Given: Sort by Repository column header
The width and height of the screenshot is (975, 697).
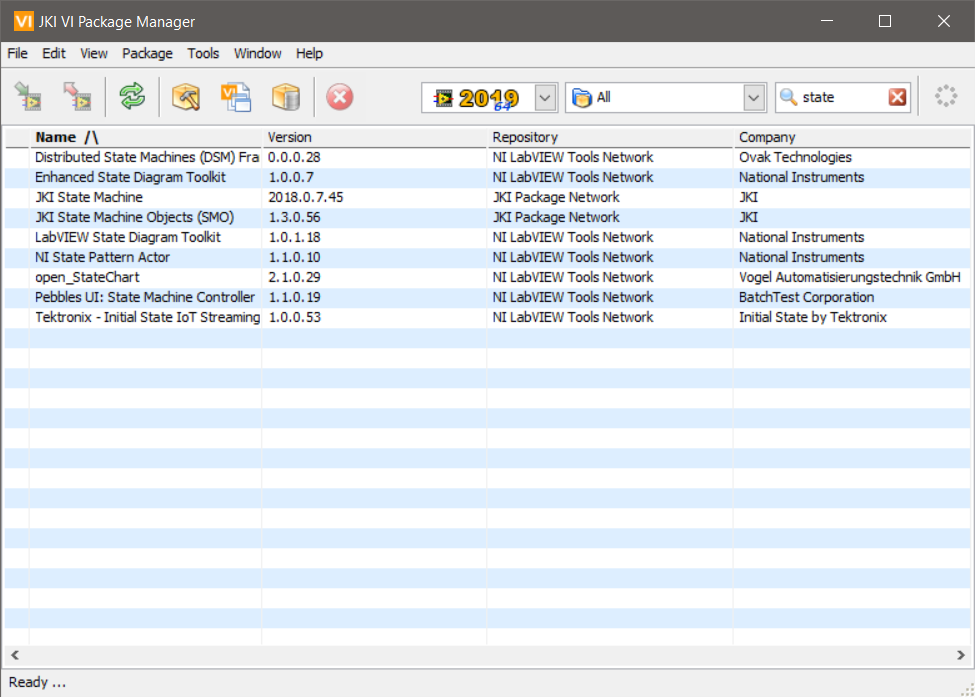Looking at the screenshot, I should point(610,137).
